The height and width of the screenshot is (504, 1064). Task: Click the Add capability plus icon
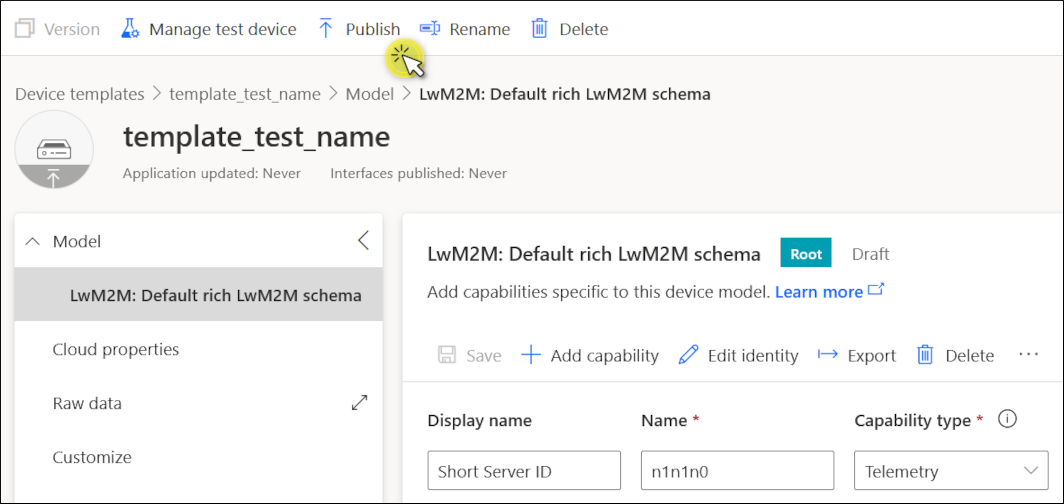pyautogui.click(x=531, y=355)
